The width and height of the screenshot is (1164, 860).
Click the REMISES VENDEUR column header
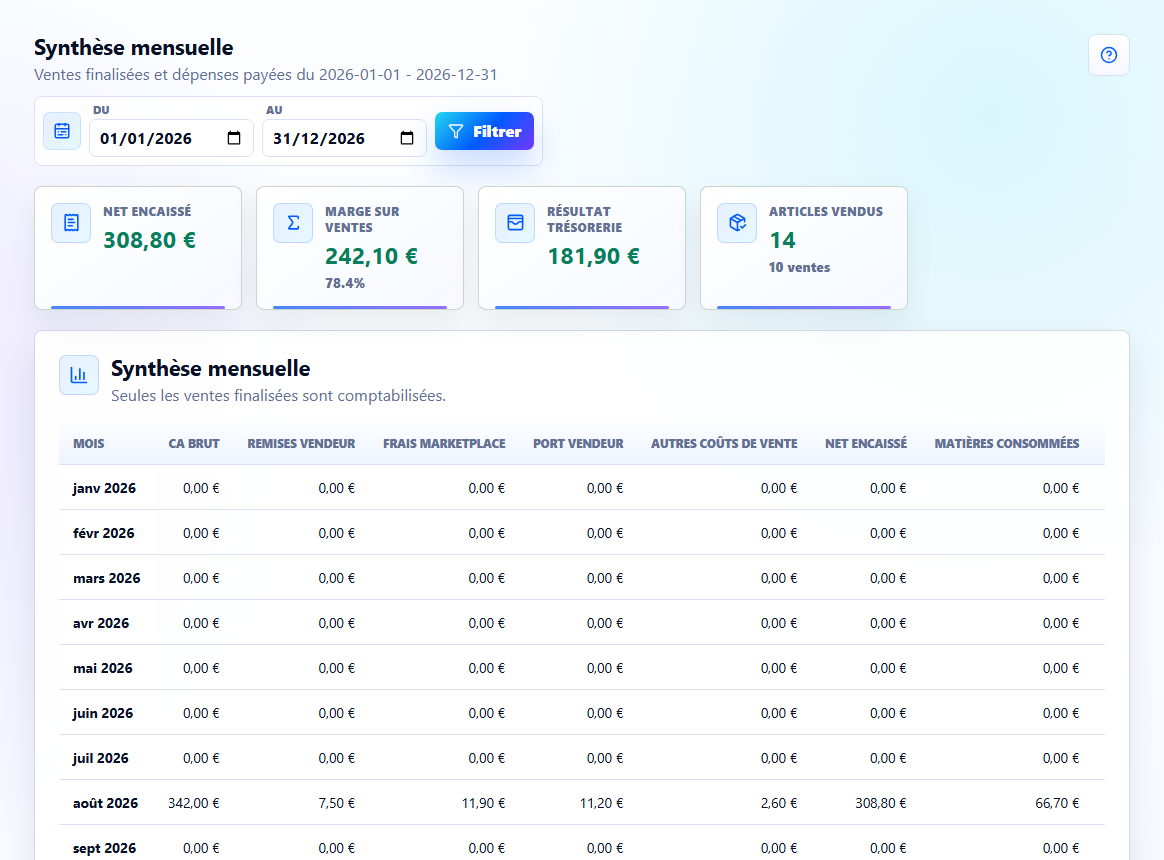tap(301, 443)
